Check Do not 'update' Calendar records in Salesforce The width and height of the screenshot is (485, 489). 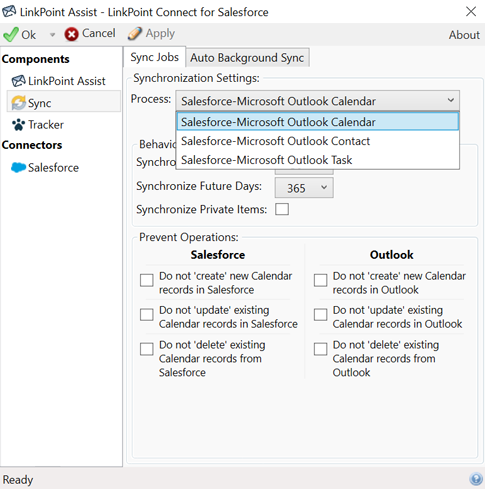(x=147, y=314)
